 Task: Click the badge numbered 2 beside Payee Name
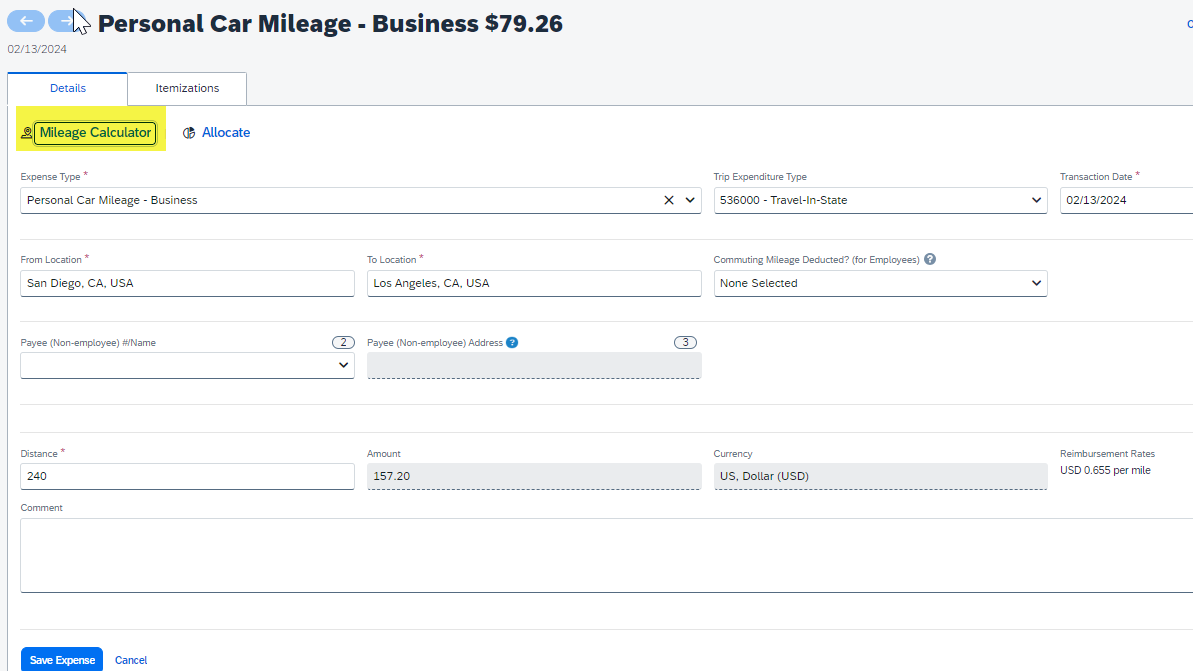tap(343, 342)
